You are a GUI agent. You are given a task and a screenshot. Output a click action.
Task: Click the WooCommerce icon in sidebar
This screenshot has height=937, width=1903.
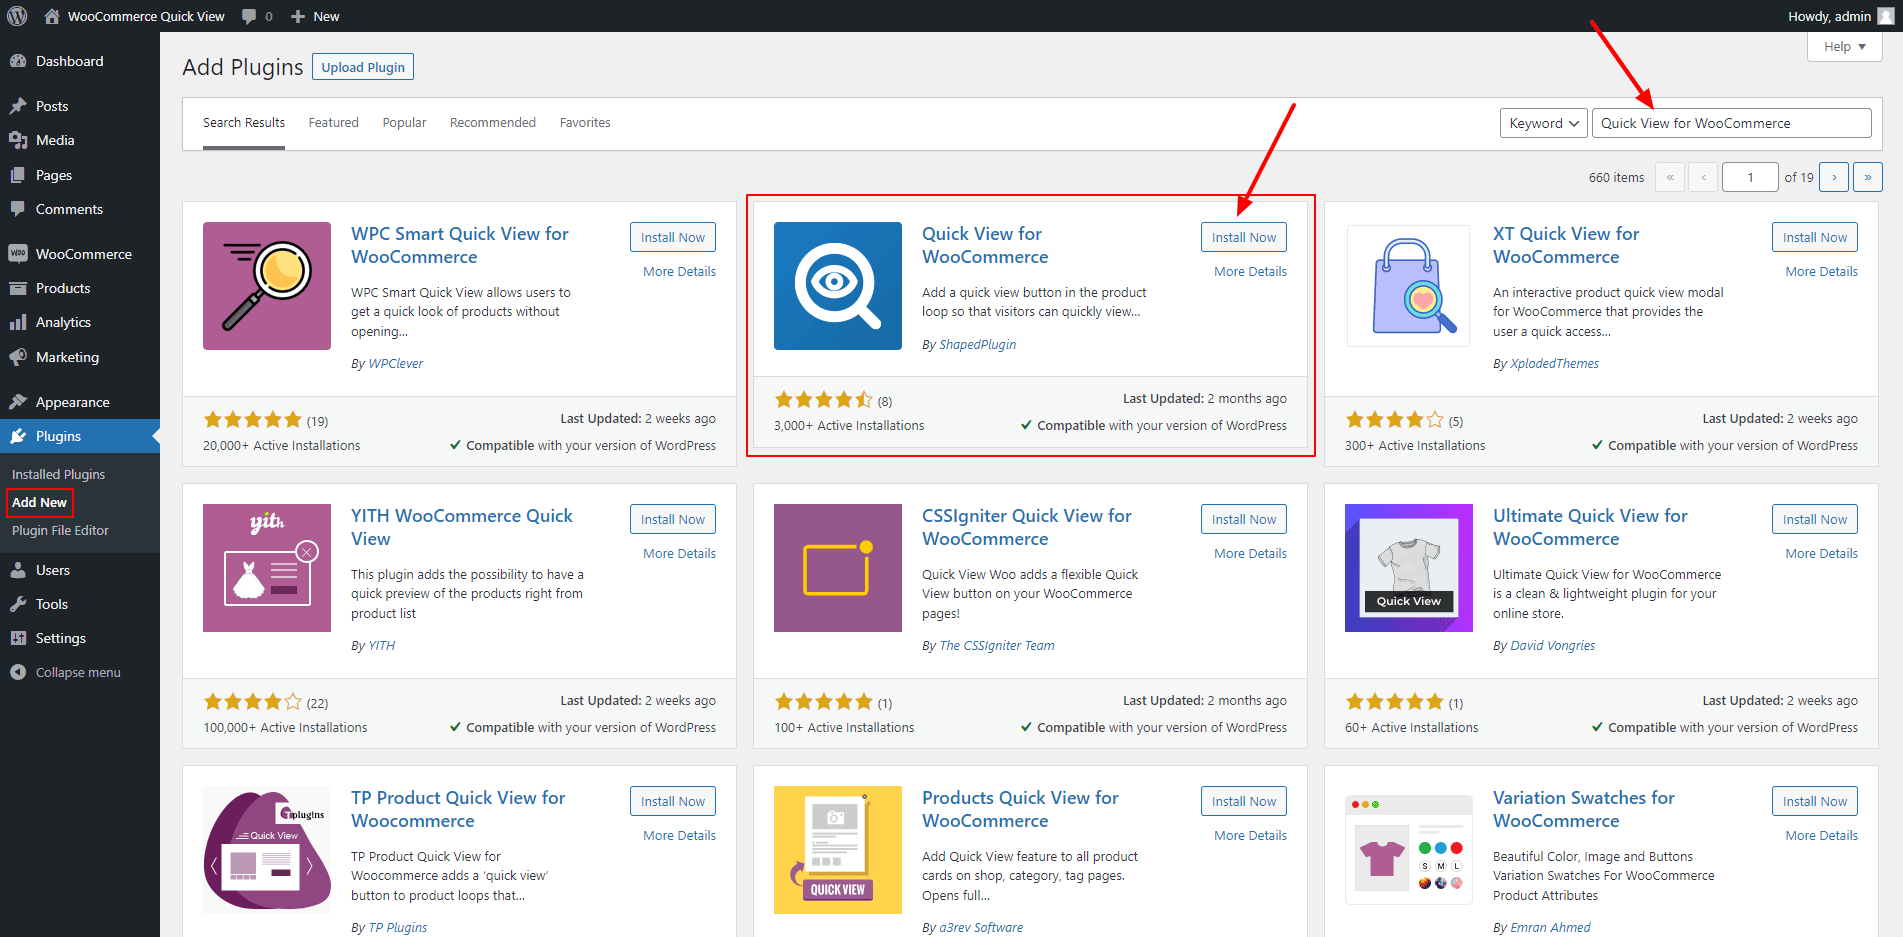pos(18,254)
